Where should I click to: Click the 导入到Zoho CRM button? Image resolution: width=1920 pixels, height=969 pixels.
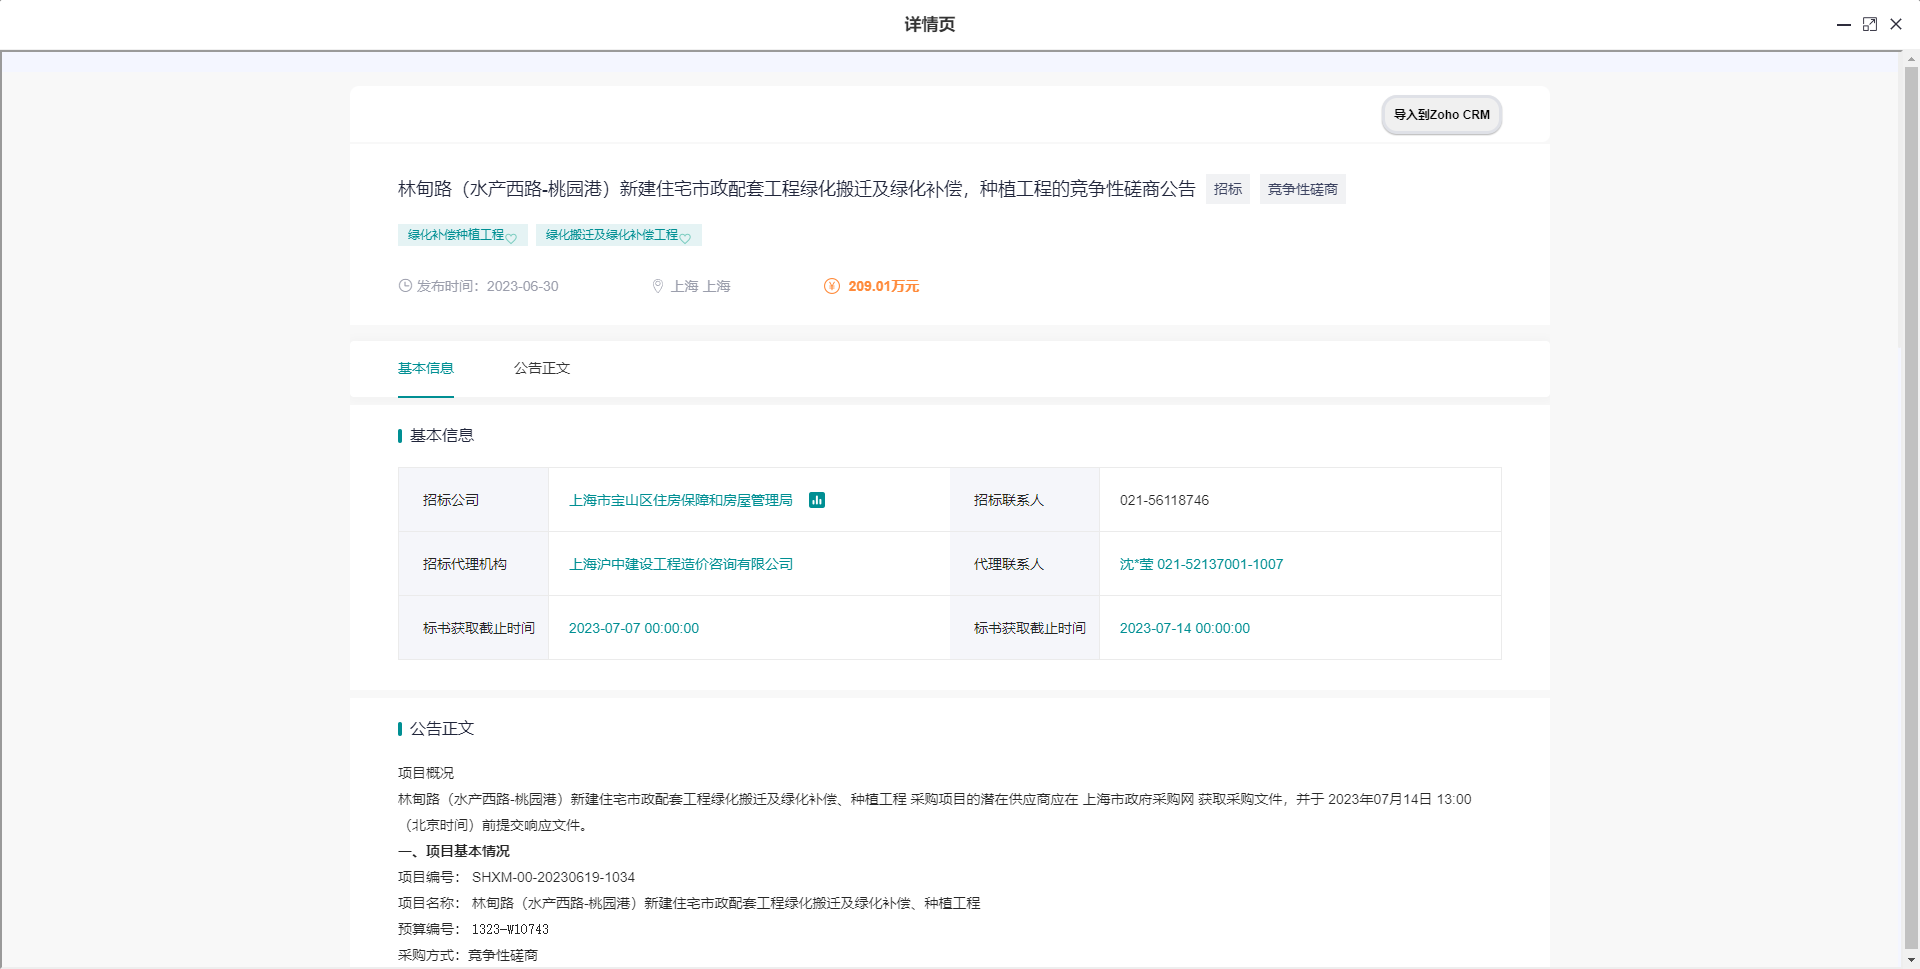[1440, 115]
